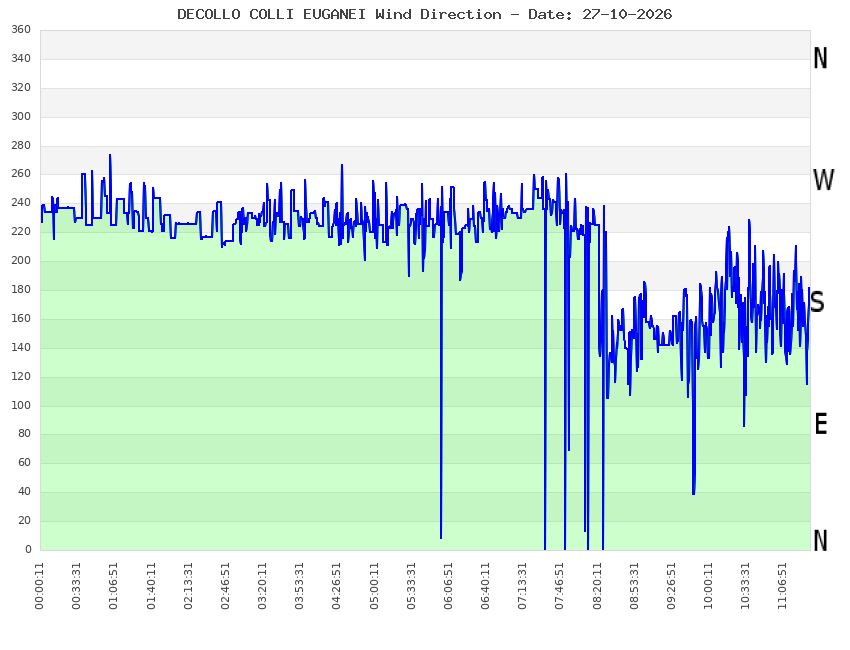The height and width of the screenshot is (650, 850).
Task: Select the 06:06:51 x-axis timestamp
Action: (x=448, y=586)
